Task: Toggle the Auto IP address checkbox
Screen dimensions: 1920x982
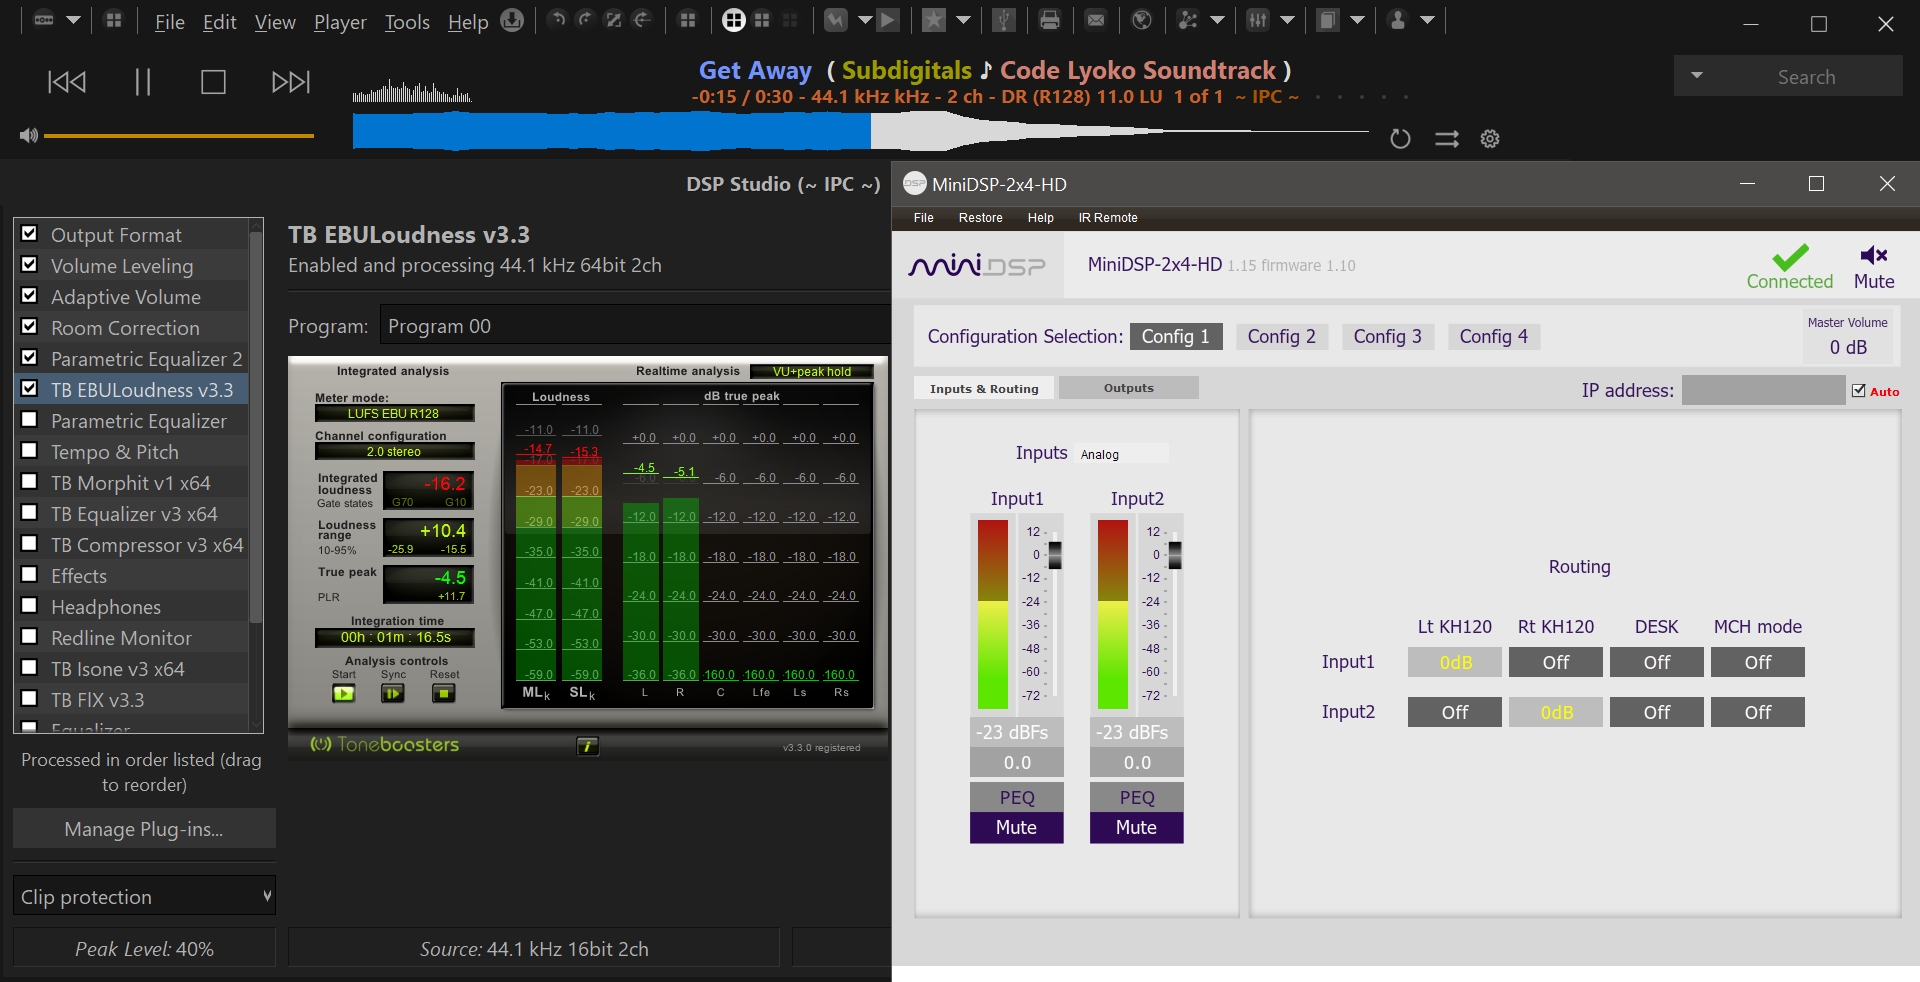Action: [1859, 391]
